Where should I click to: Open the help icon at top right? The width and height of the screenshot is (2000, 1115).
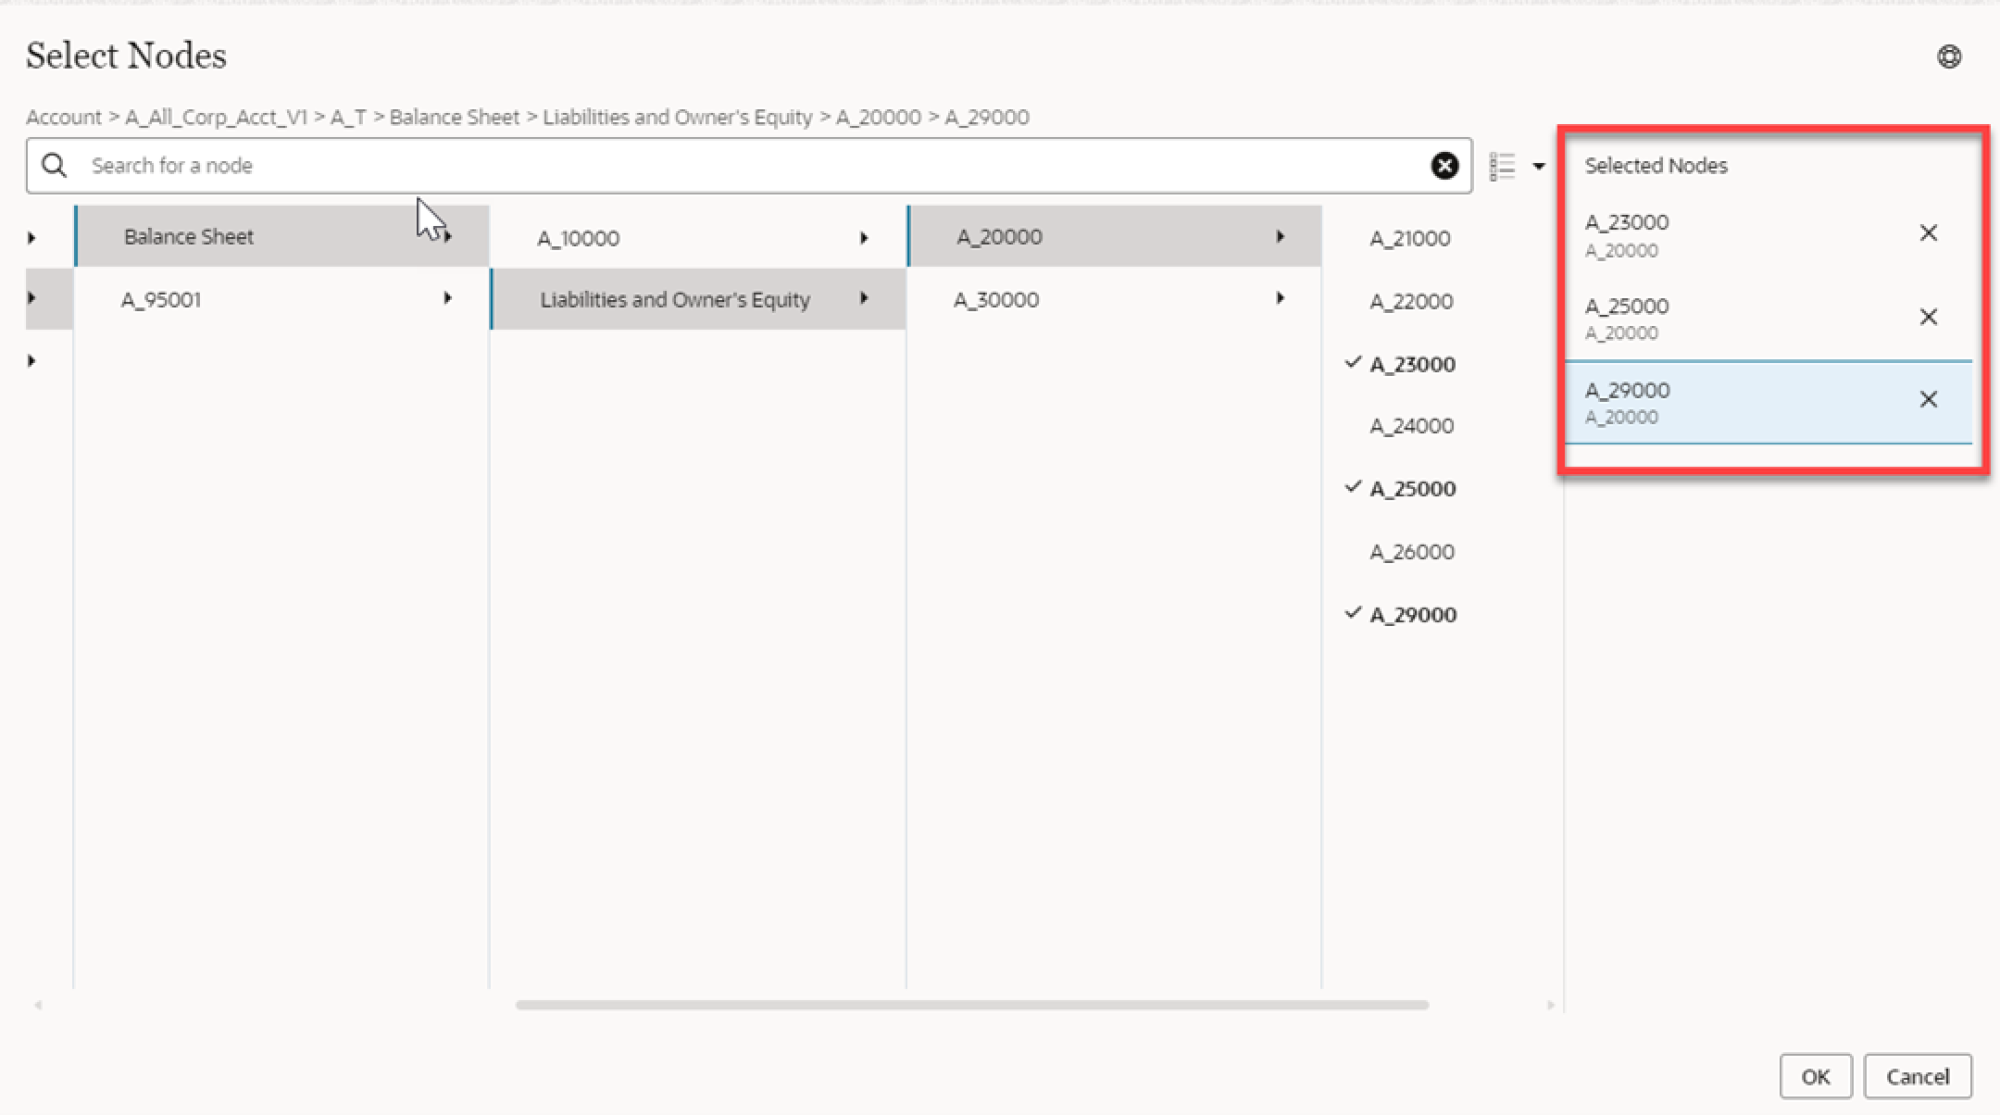coord(1949,57)
